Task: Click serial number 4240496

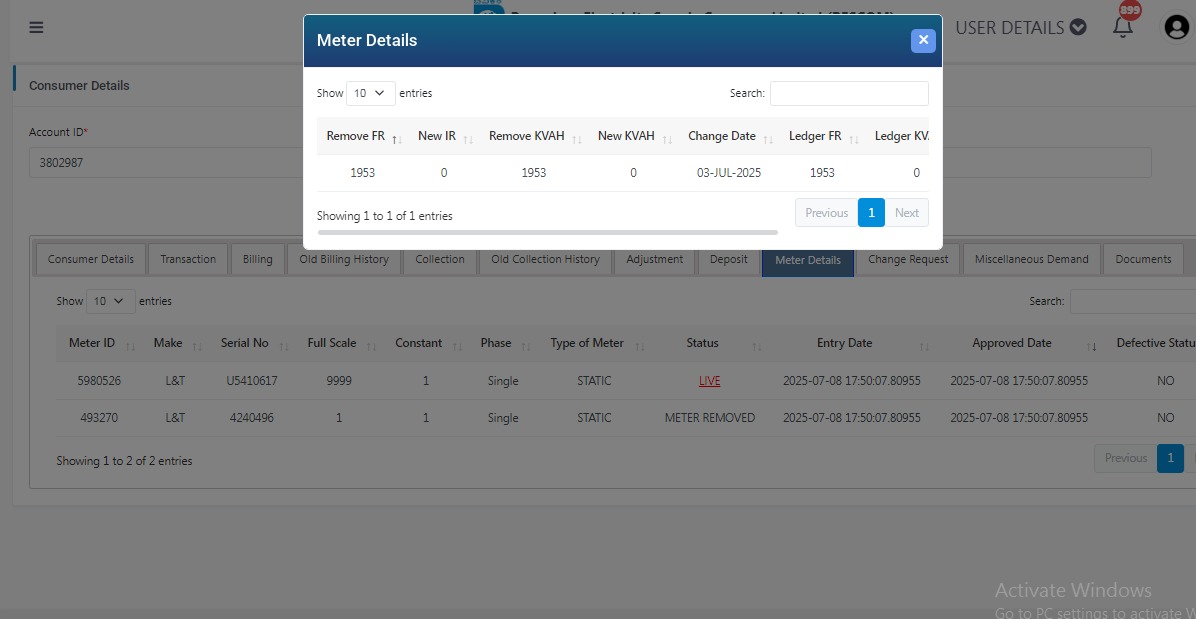Action: (252, 418)
